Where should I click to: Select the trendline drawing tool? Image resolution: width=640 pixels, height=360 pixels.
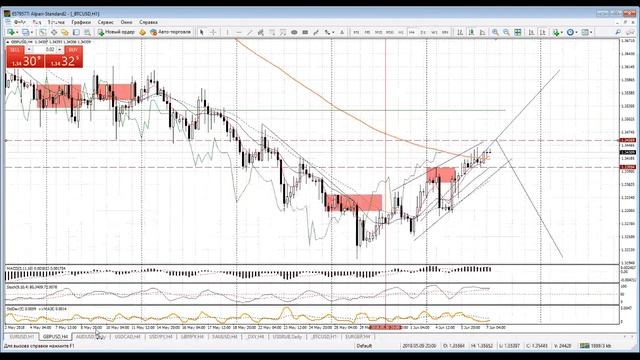click(249, 32)
